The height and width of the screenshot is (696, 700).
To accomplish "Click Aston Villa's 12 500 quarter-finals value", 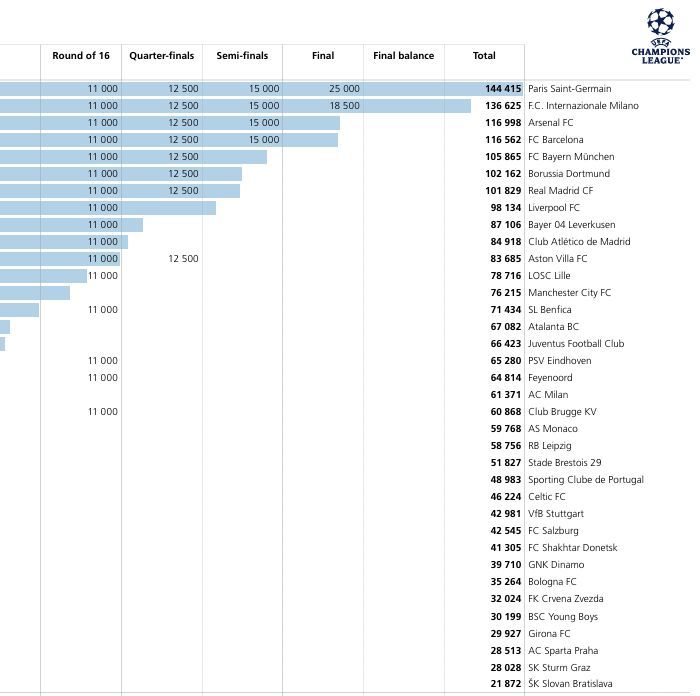I will click(x=183, y=259).
